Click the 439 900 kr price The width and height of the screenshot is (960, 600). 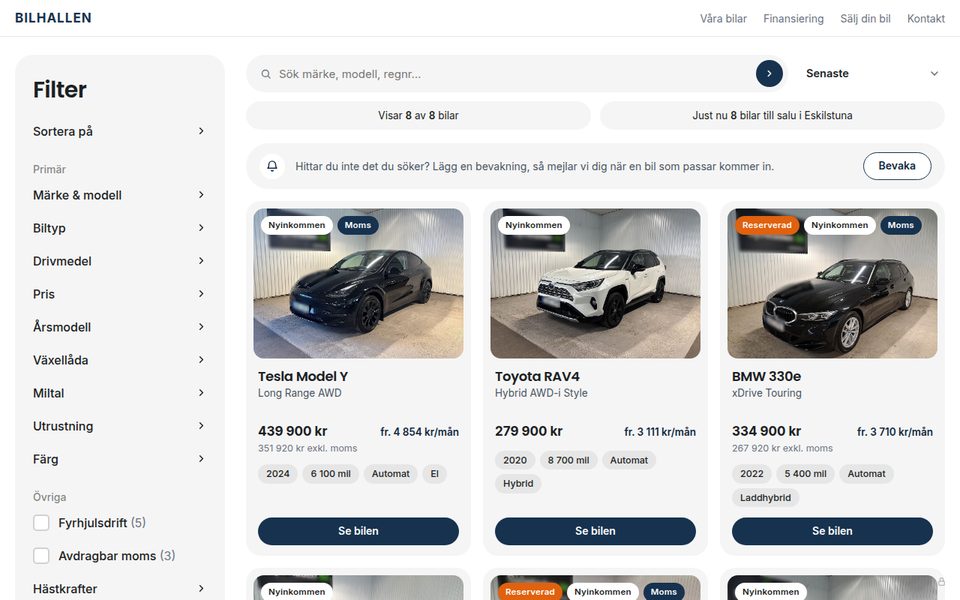[293, 431]
